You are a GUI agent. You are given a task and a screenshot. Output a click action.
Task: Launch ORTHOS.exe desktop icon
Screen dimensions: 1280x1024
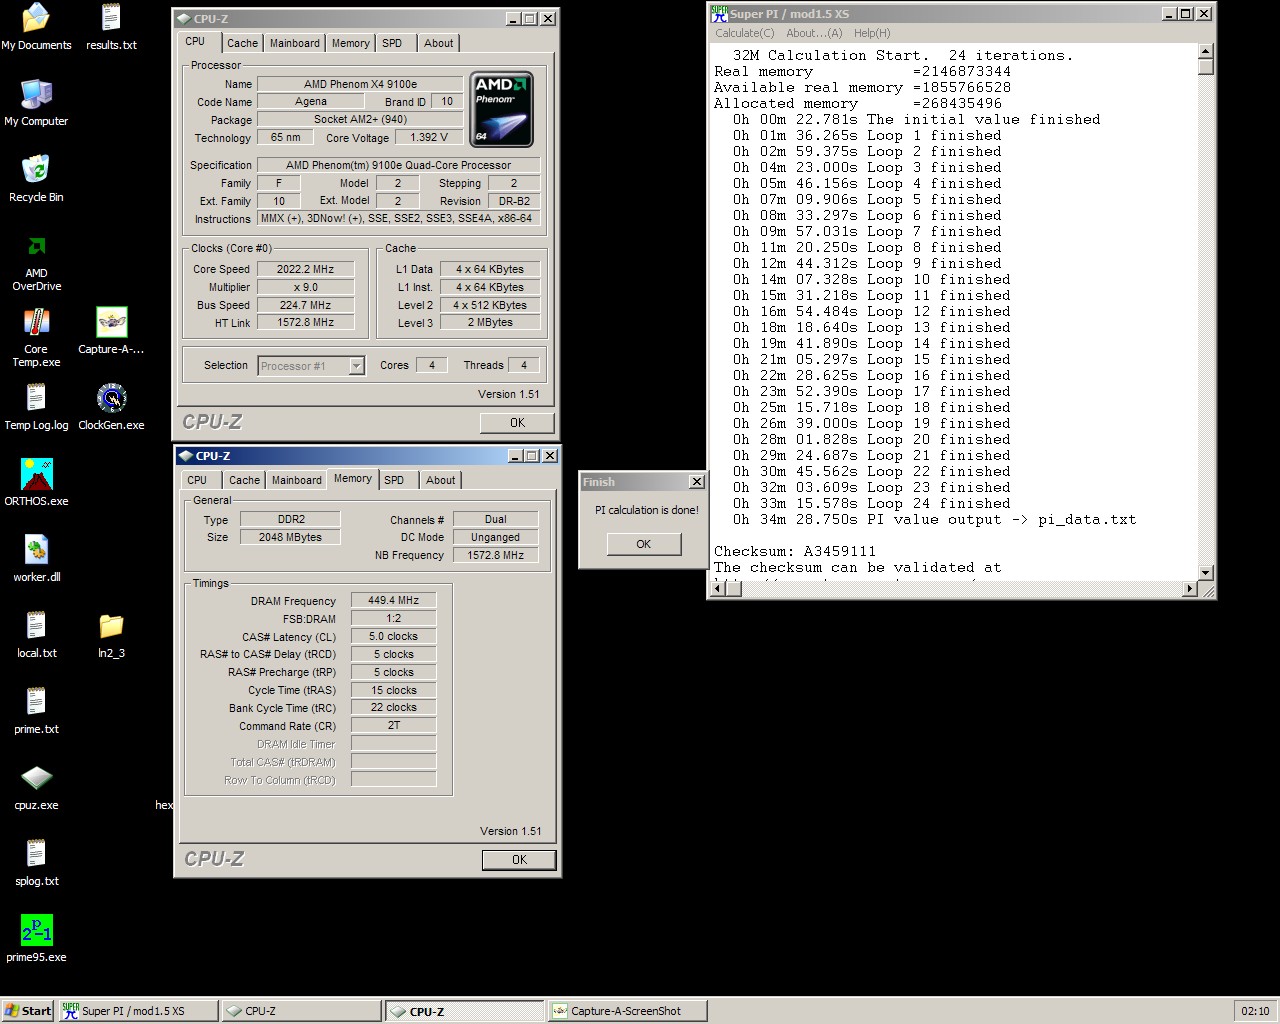click(x=36, y=483)
